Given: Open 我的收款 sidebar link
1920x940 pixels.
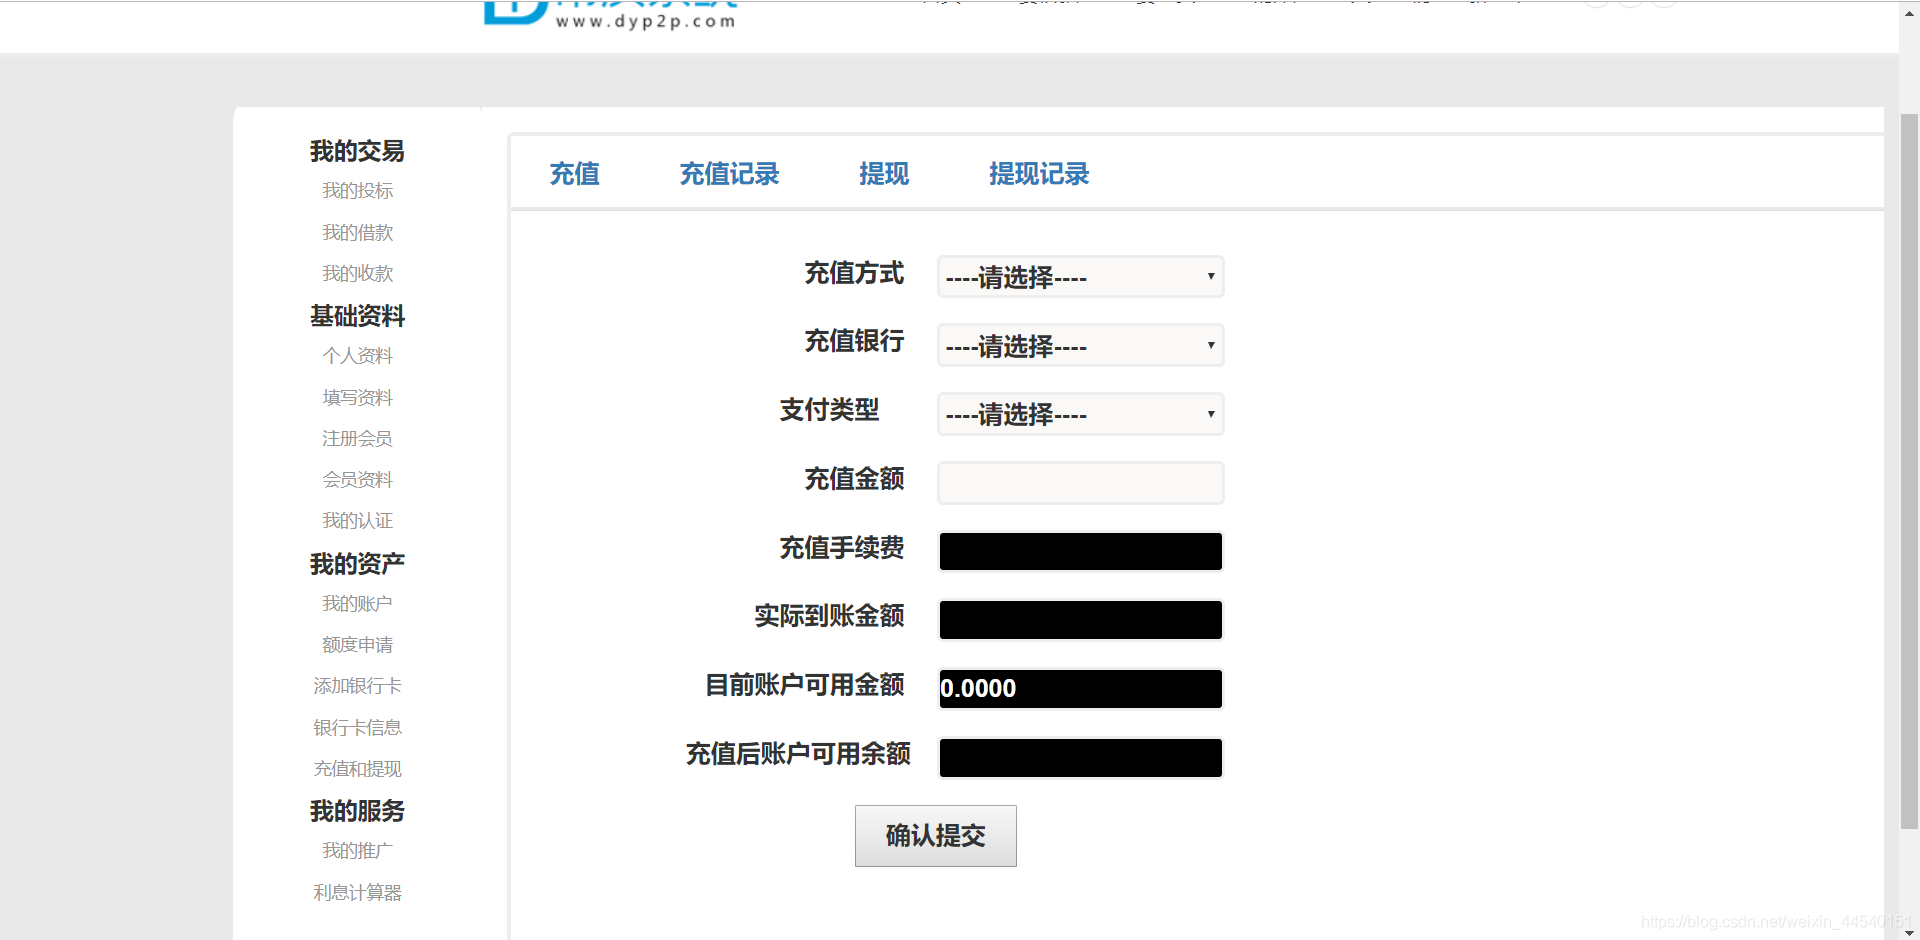Looking at the screenshot, I should (357, 274).
